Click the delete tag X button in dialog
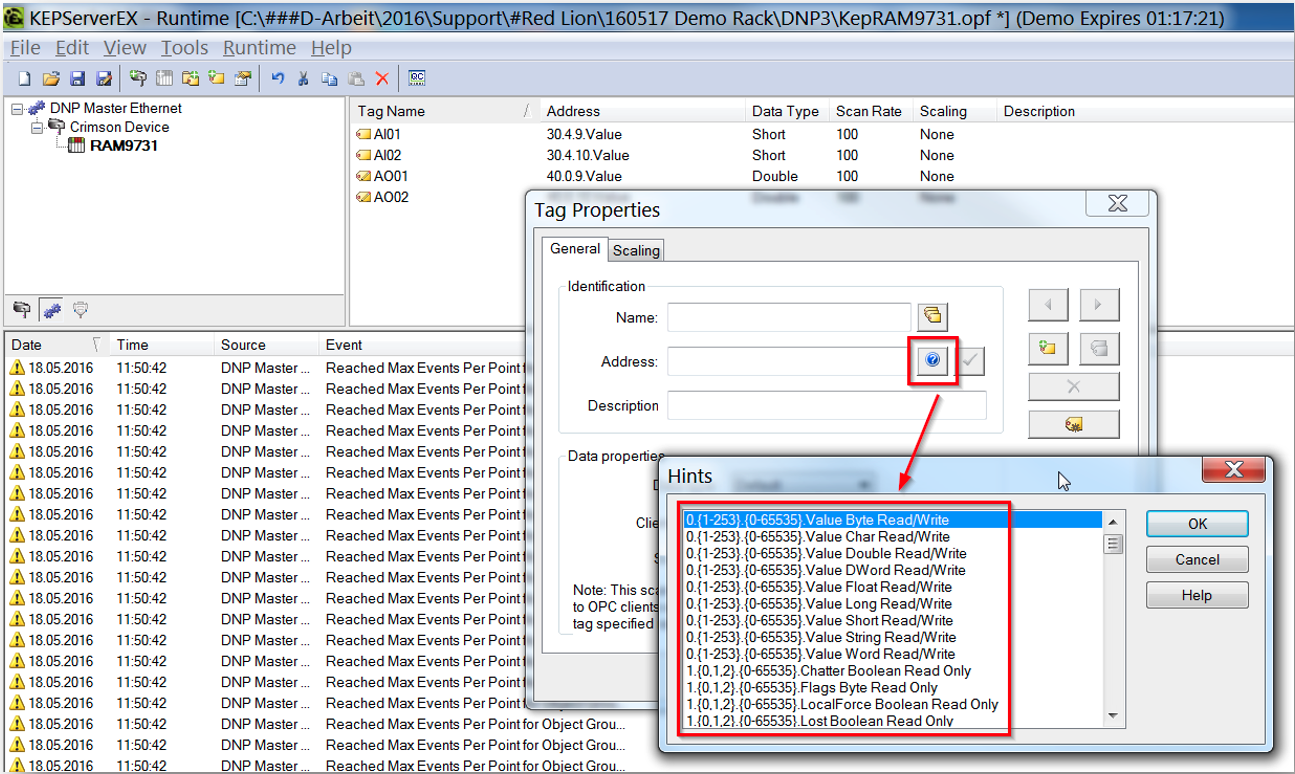Image resolution: width=1295 pixels, height=774 pixels. pyautogui.click(x=1074, y=386)
